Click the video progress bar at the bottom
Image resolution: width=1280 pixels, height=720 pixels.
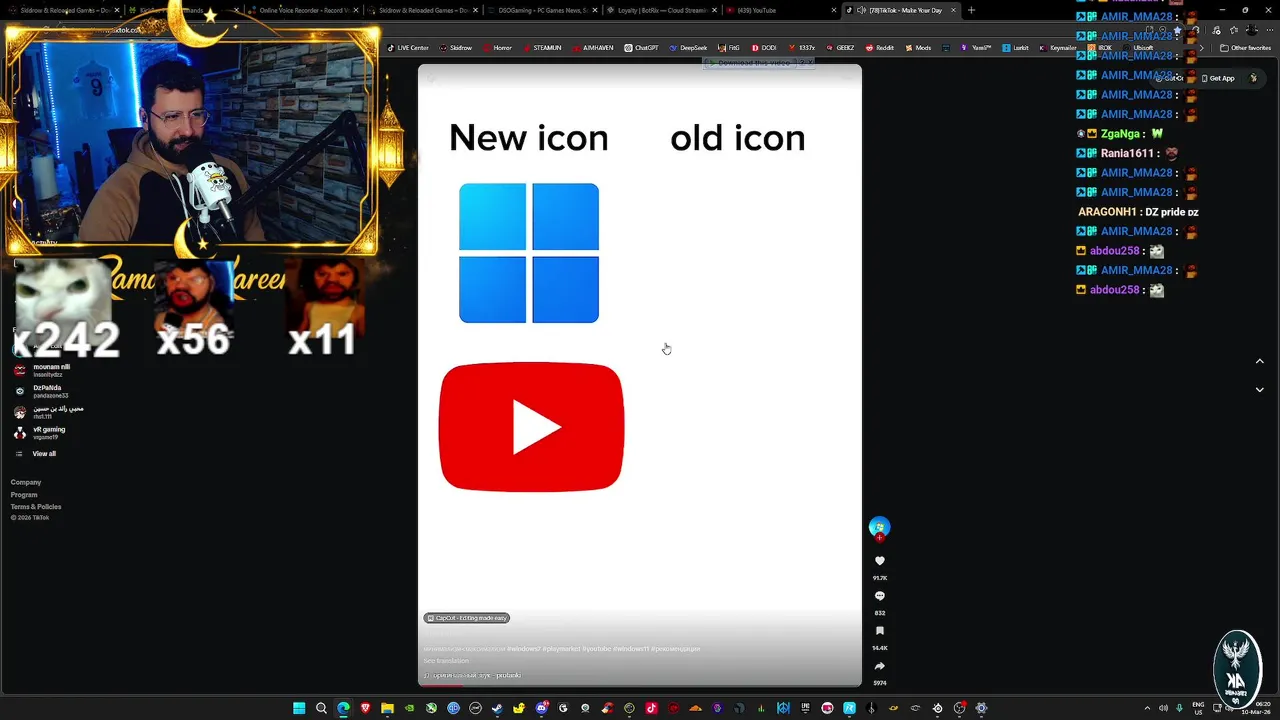(x=640, y=684)
